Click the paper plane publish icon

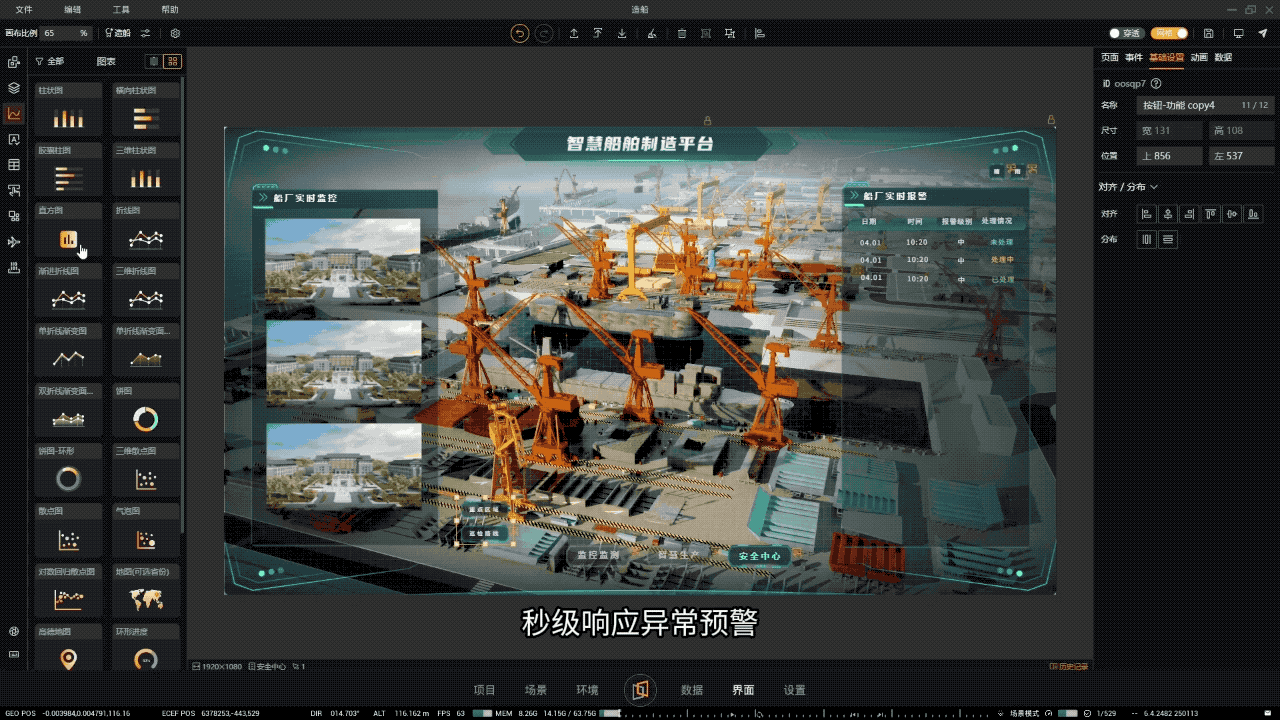(1263, 33)
